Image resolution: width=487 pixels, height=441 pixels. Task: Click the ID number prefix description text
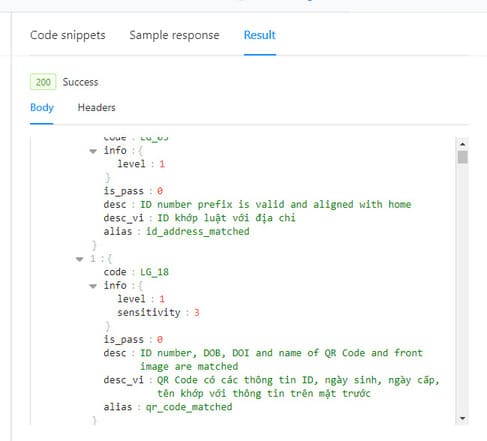pyautogui.click(x=275, y=204)
